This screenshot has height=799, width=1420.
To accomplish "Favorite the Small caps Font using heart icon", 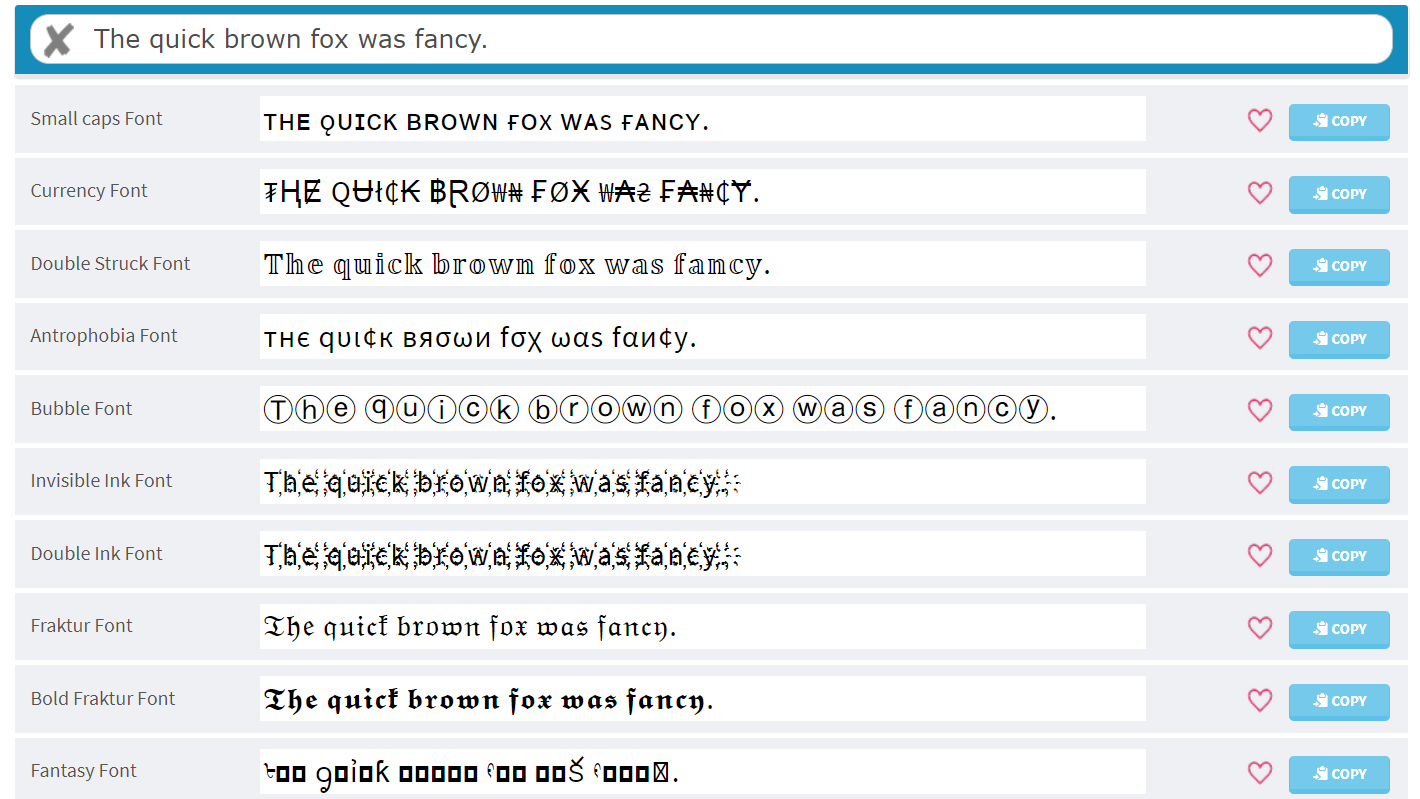I will (1259, 119).
